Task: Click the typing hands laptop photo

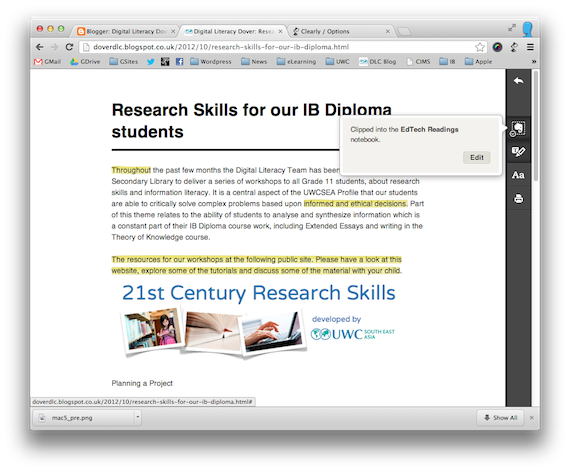Action: point(272,333)
